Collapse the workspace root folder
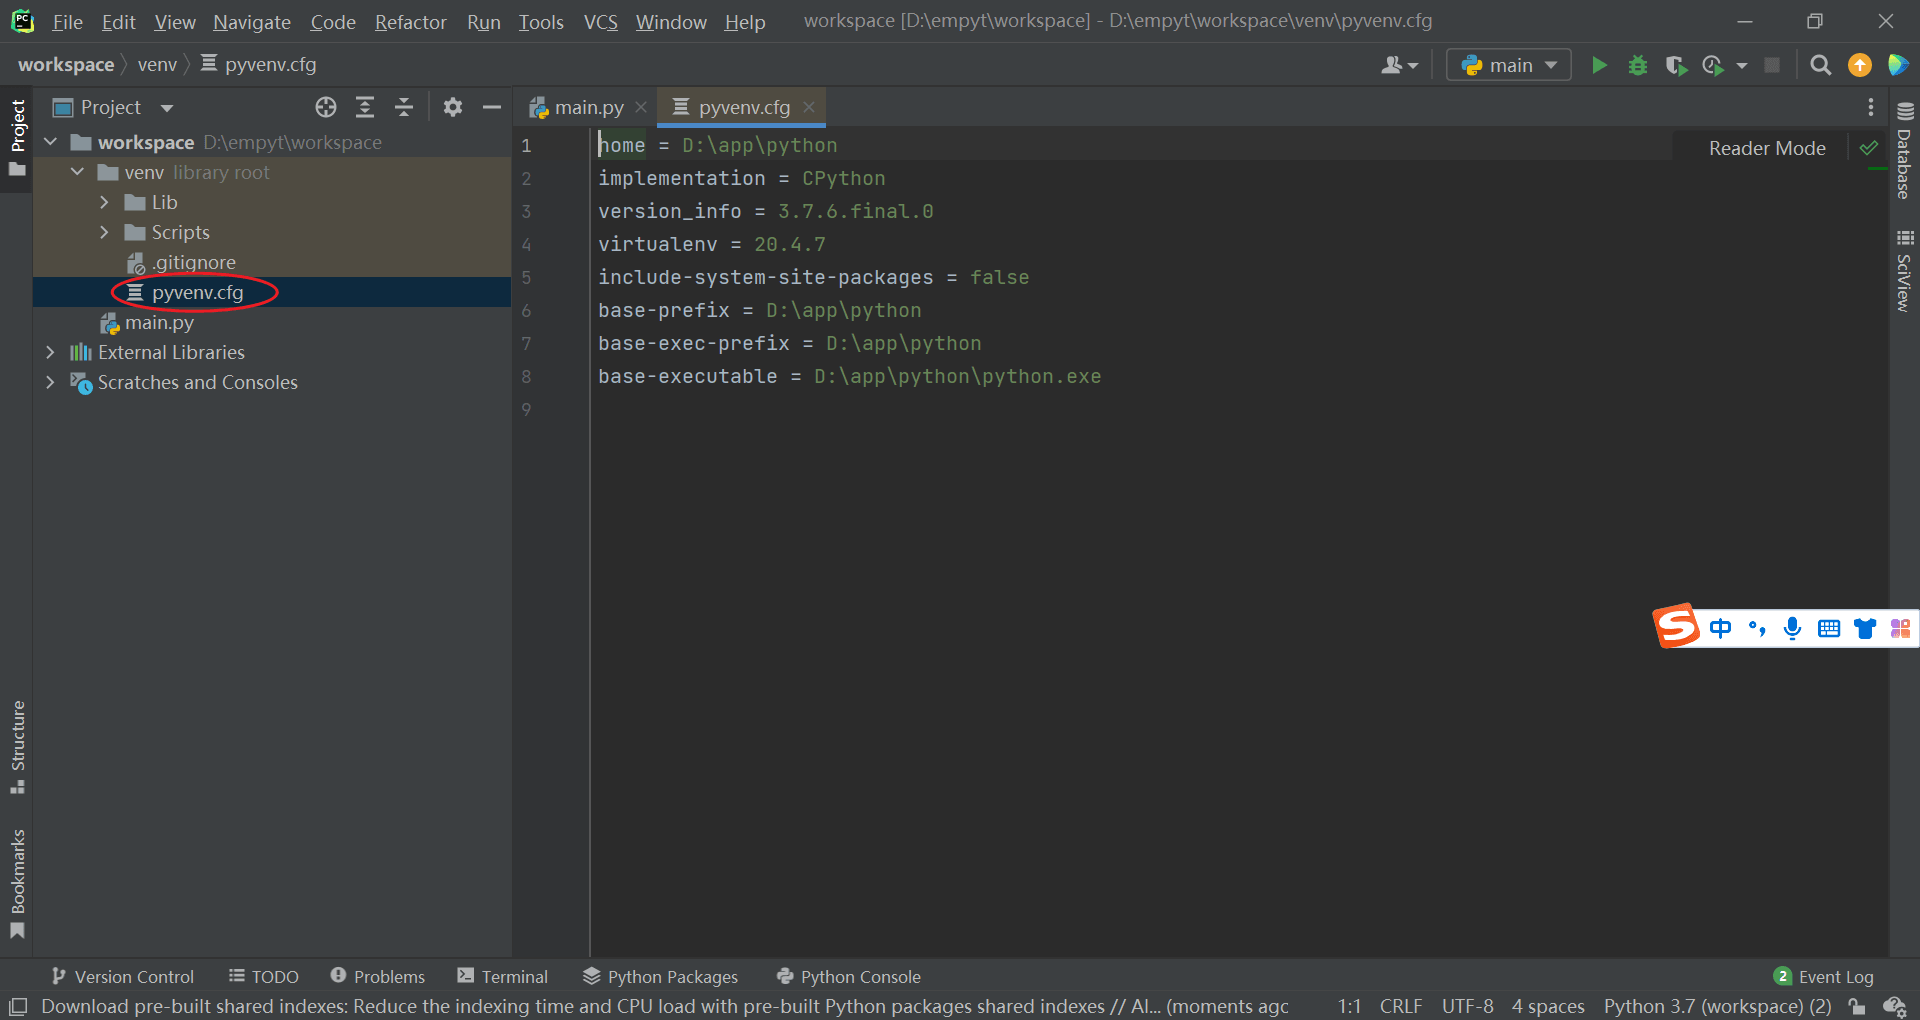The height and width of the screenshot is (1020, 1920). (x=51, y=142)
